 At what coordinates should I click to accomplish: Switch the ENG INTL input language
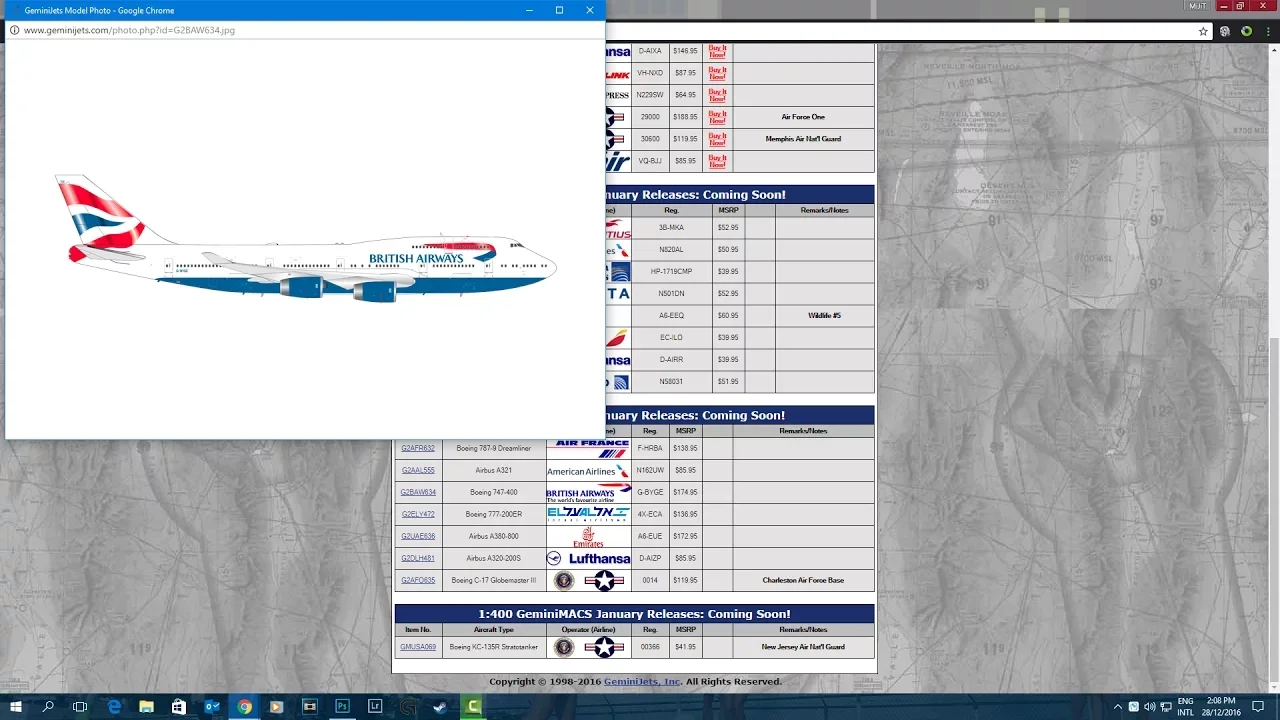click(x=1185, y=706)
